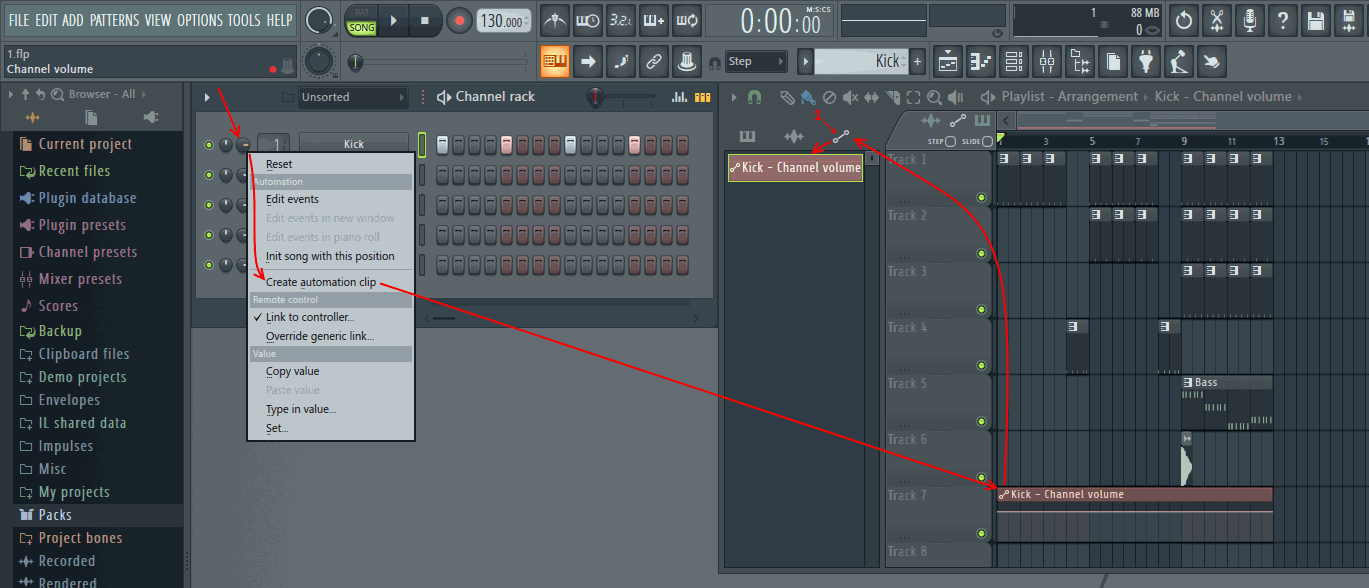
Task: Select Kick - Channel volume clip in picker
Action: [x=794, y=168]
